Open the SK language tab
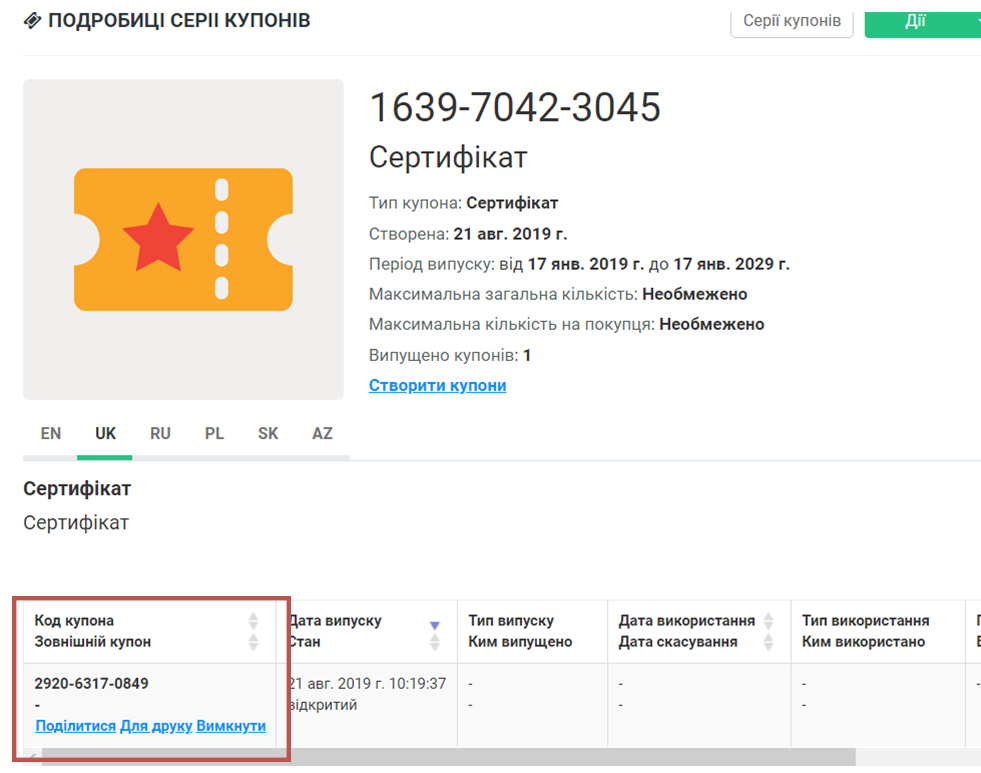 tap(268, 434)
